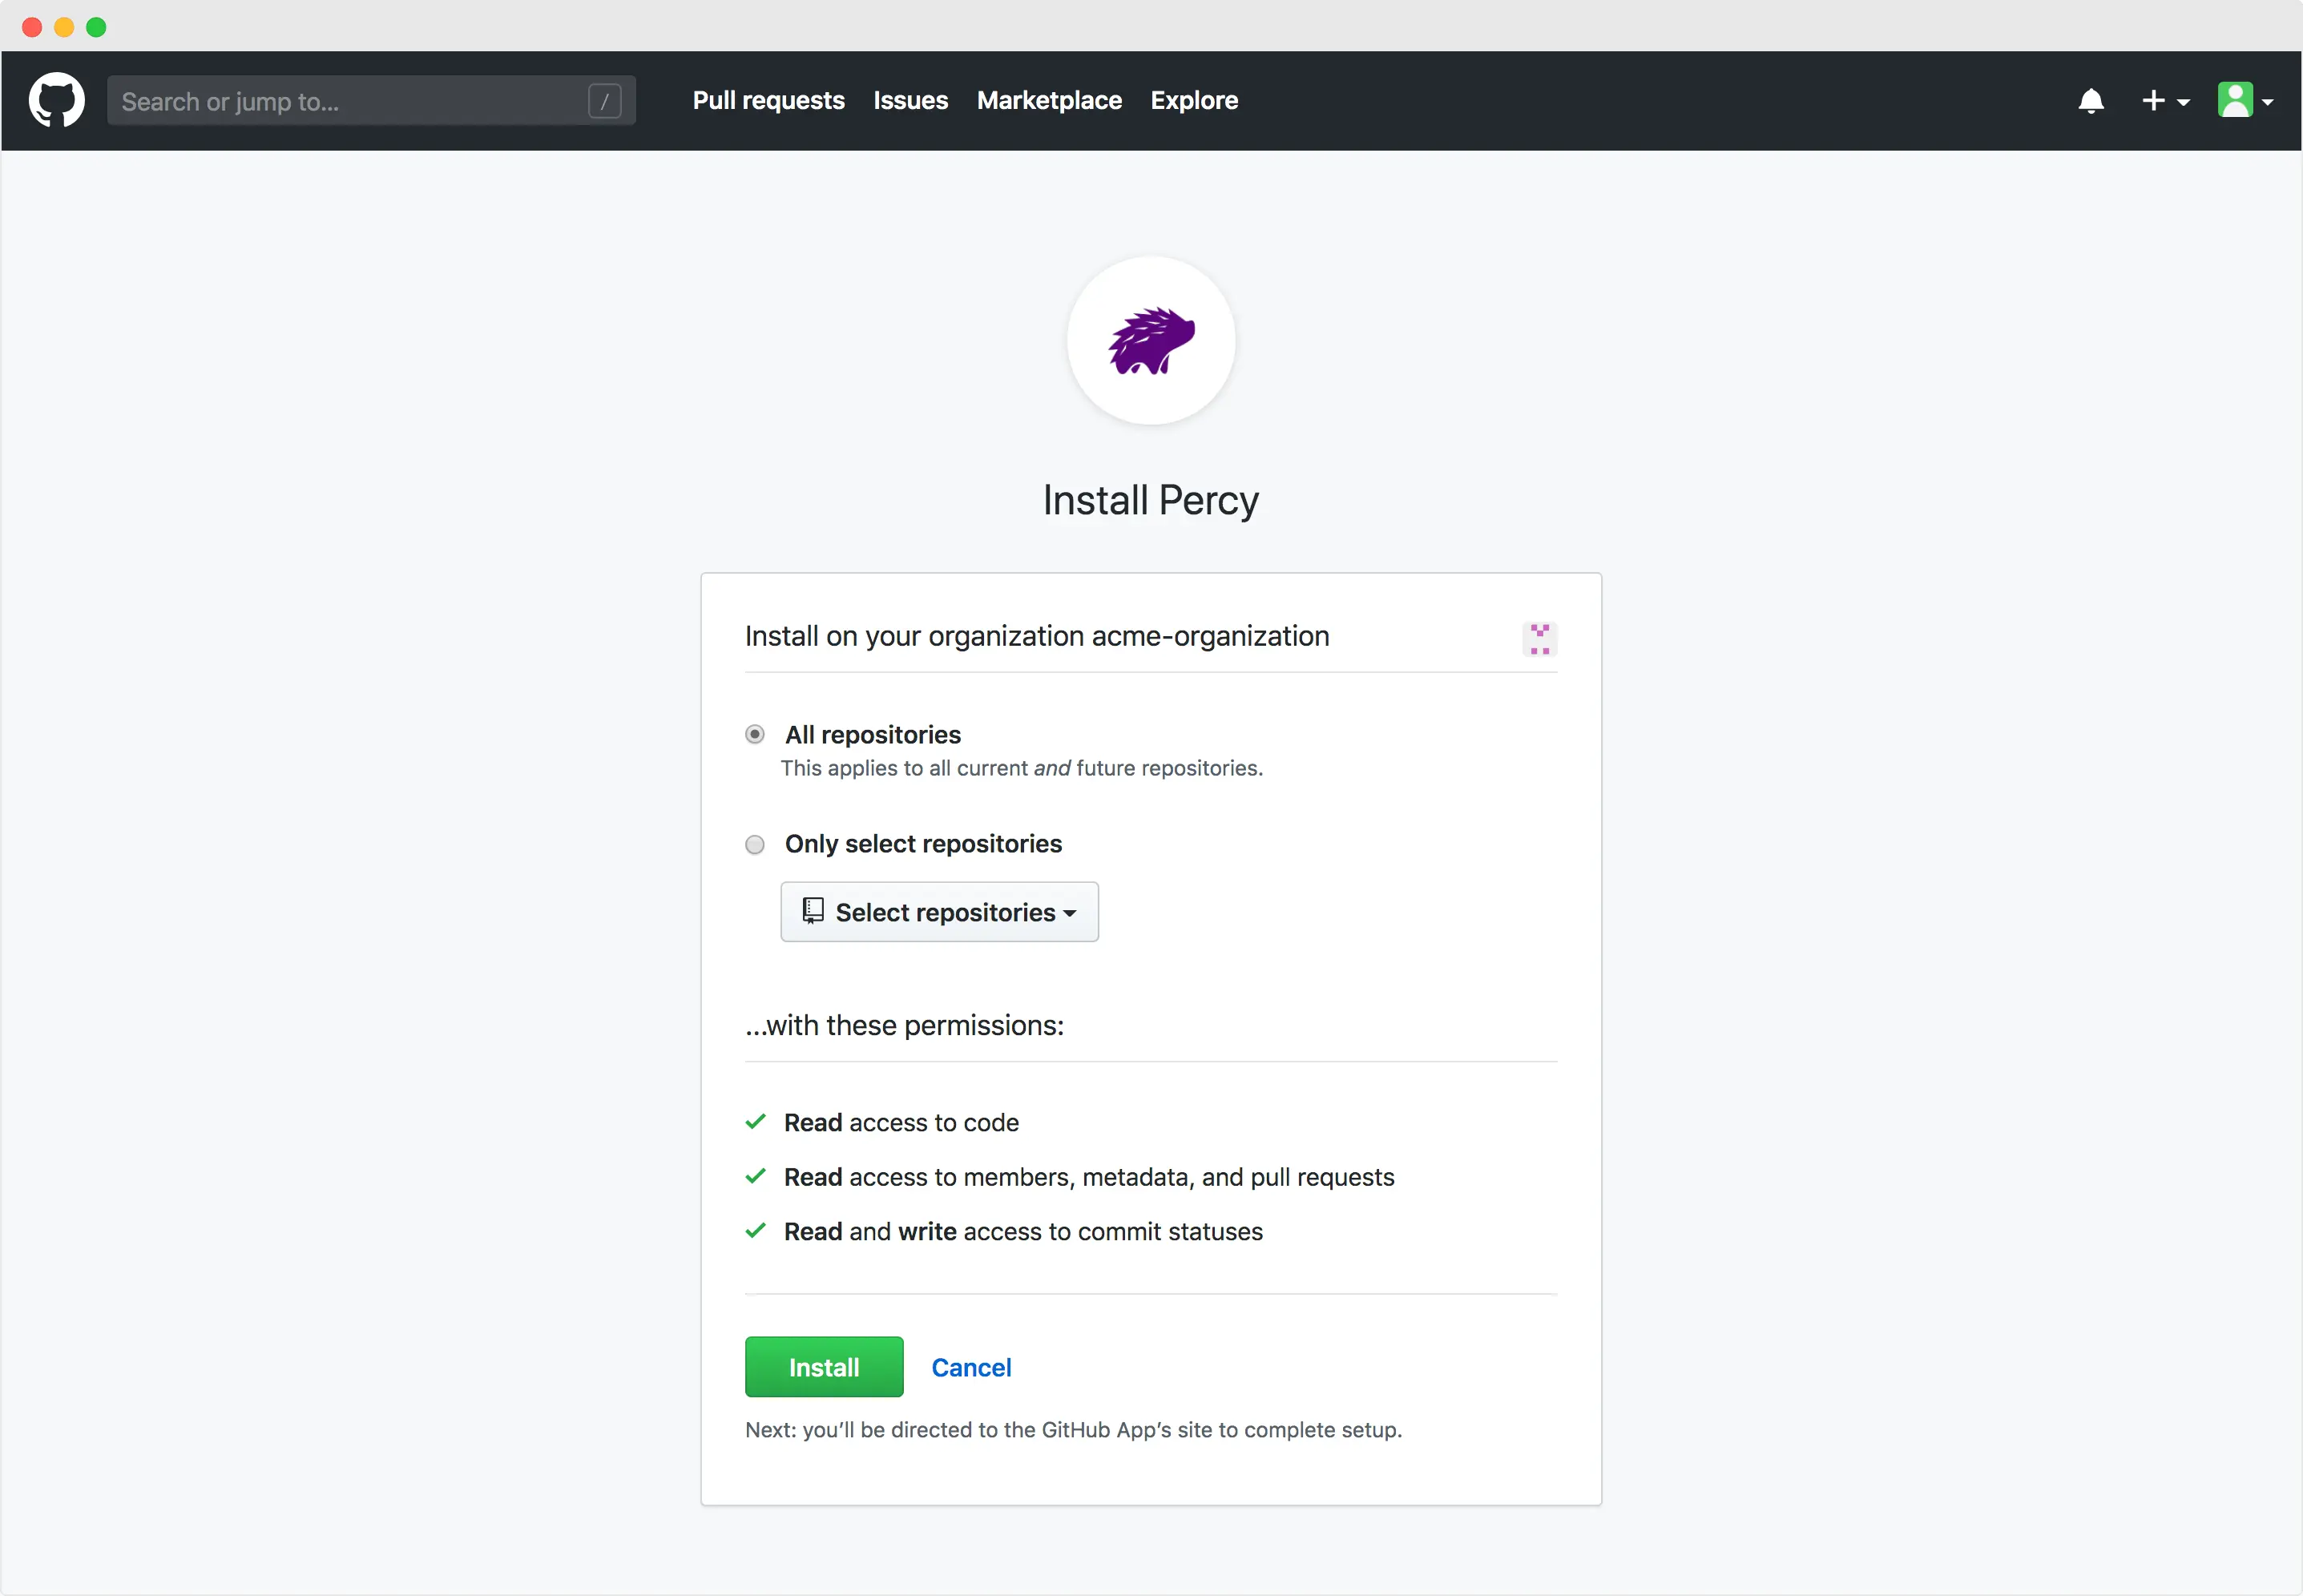Click the green user avatar

(2235, 101)
